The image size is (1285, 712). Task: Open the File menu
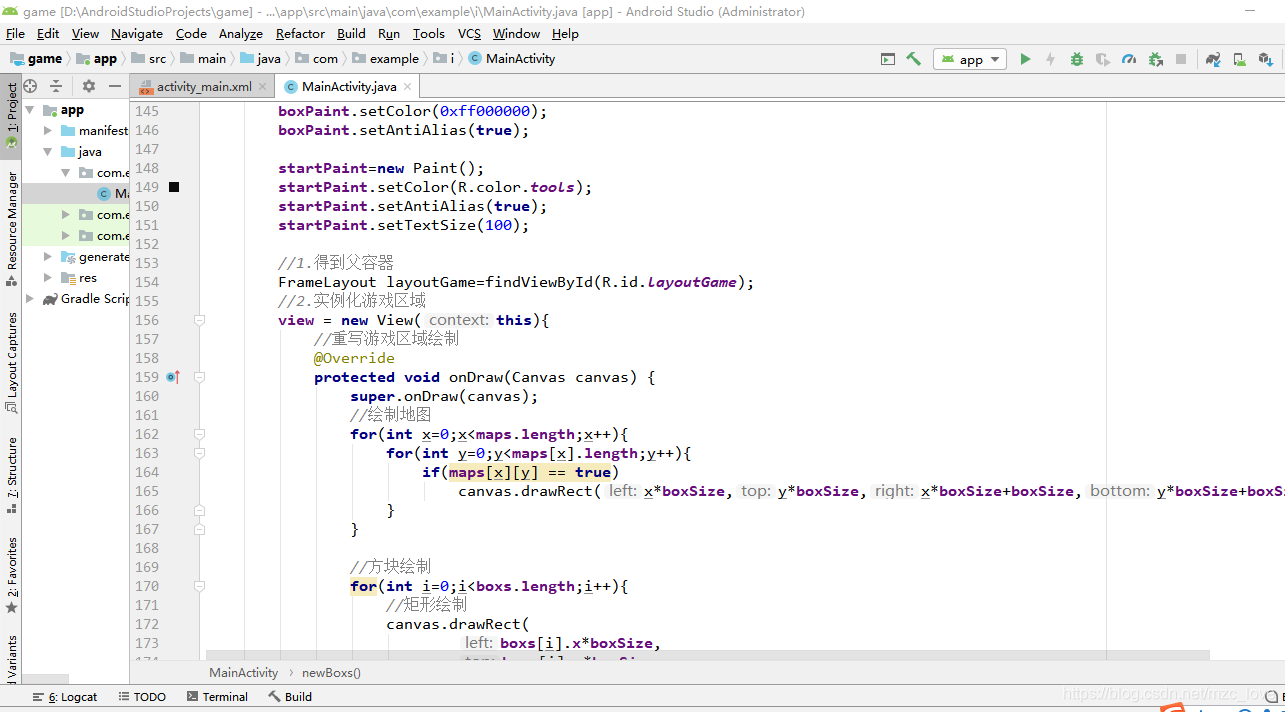[15, 33]
